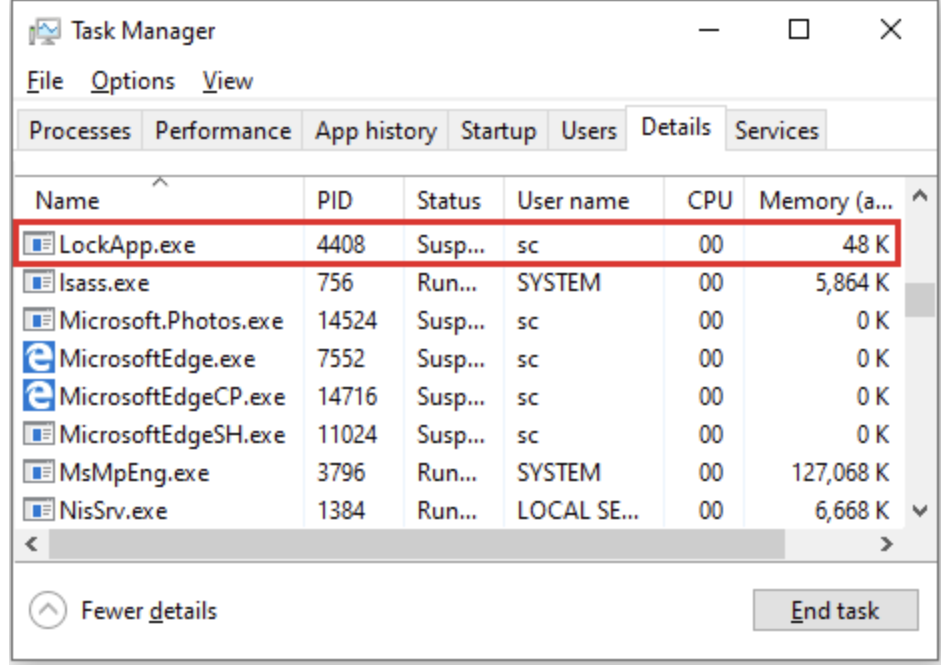Click the End task button
Screen dimensions: 948x670
click(x=836, y=610)
